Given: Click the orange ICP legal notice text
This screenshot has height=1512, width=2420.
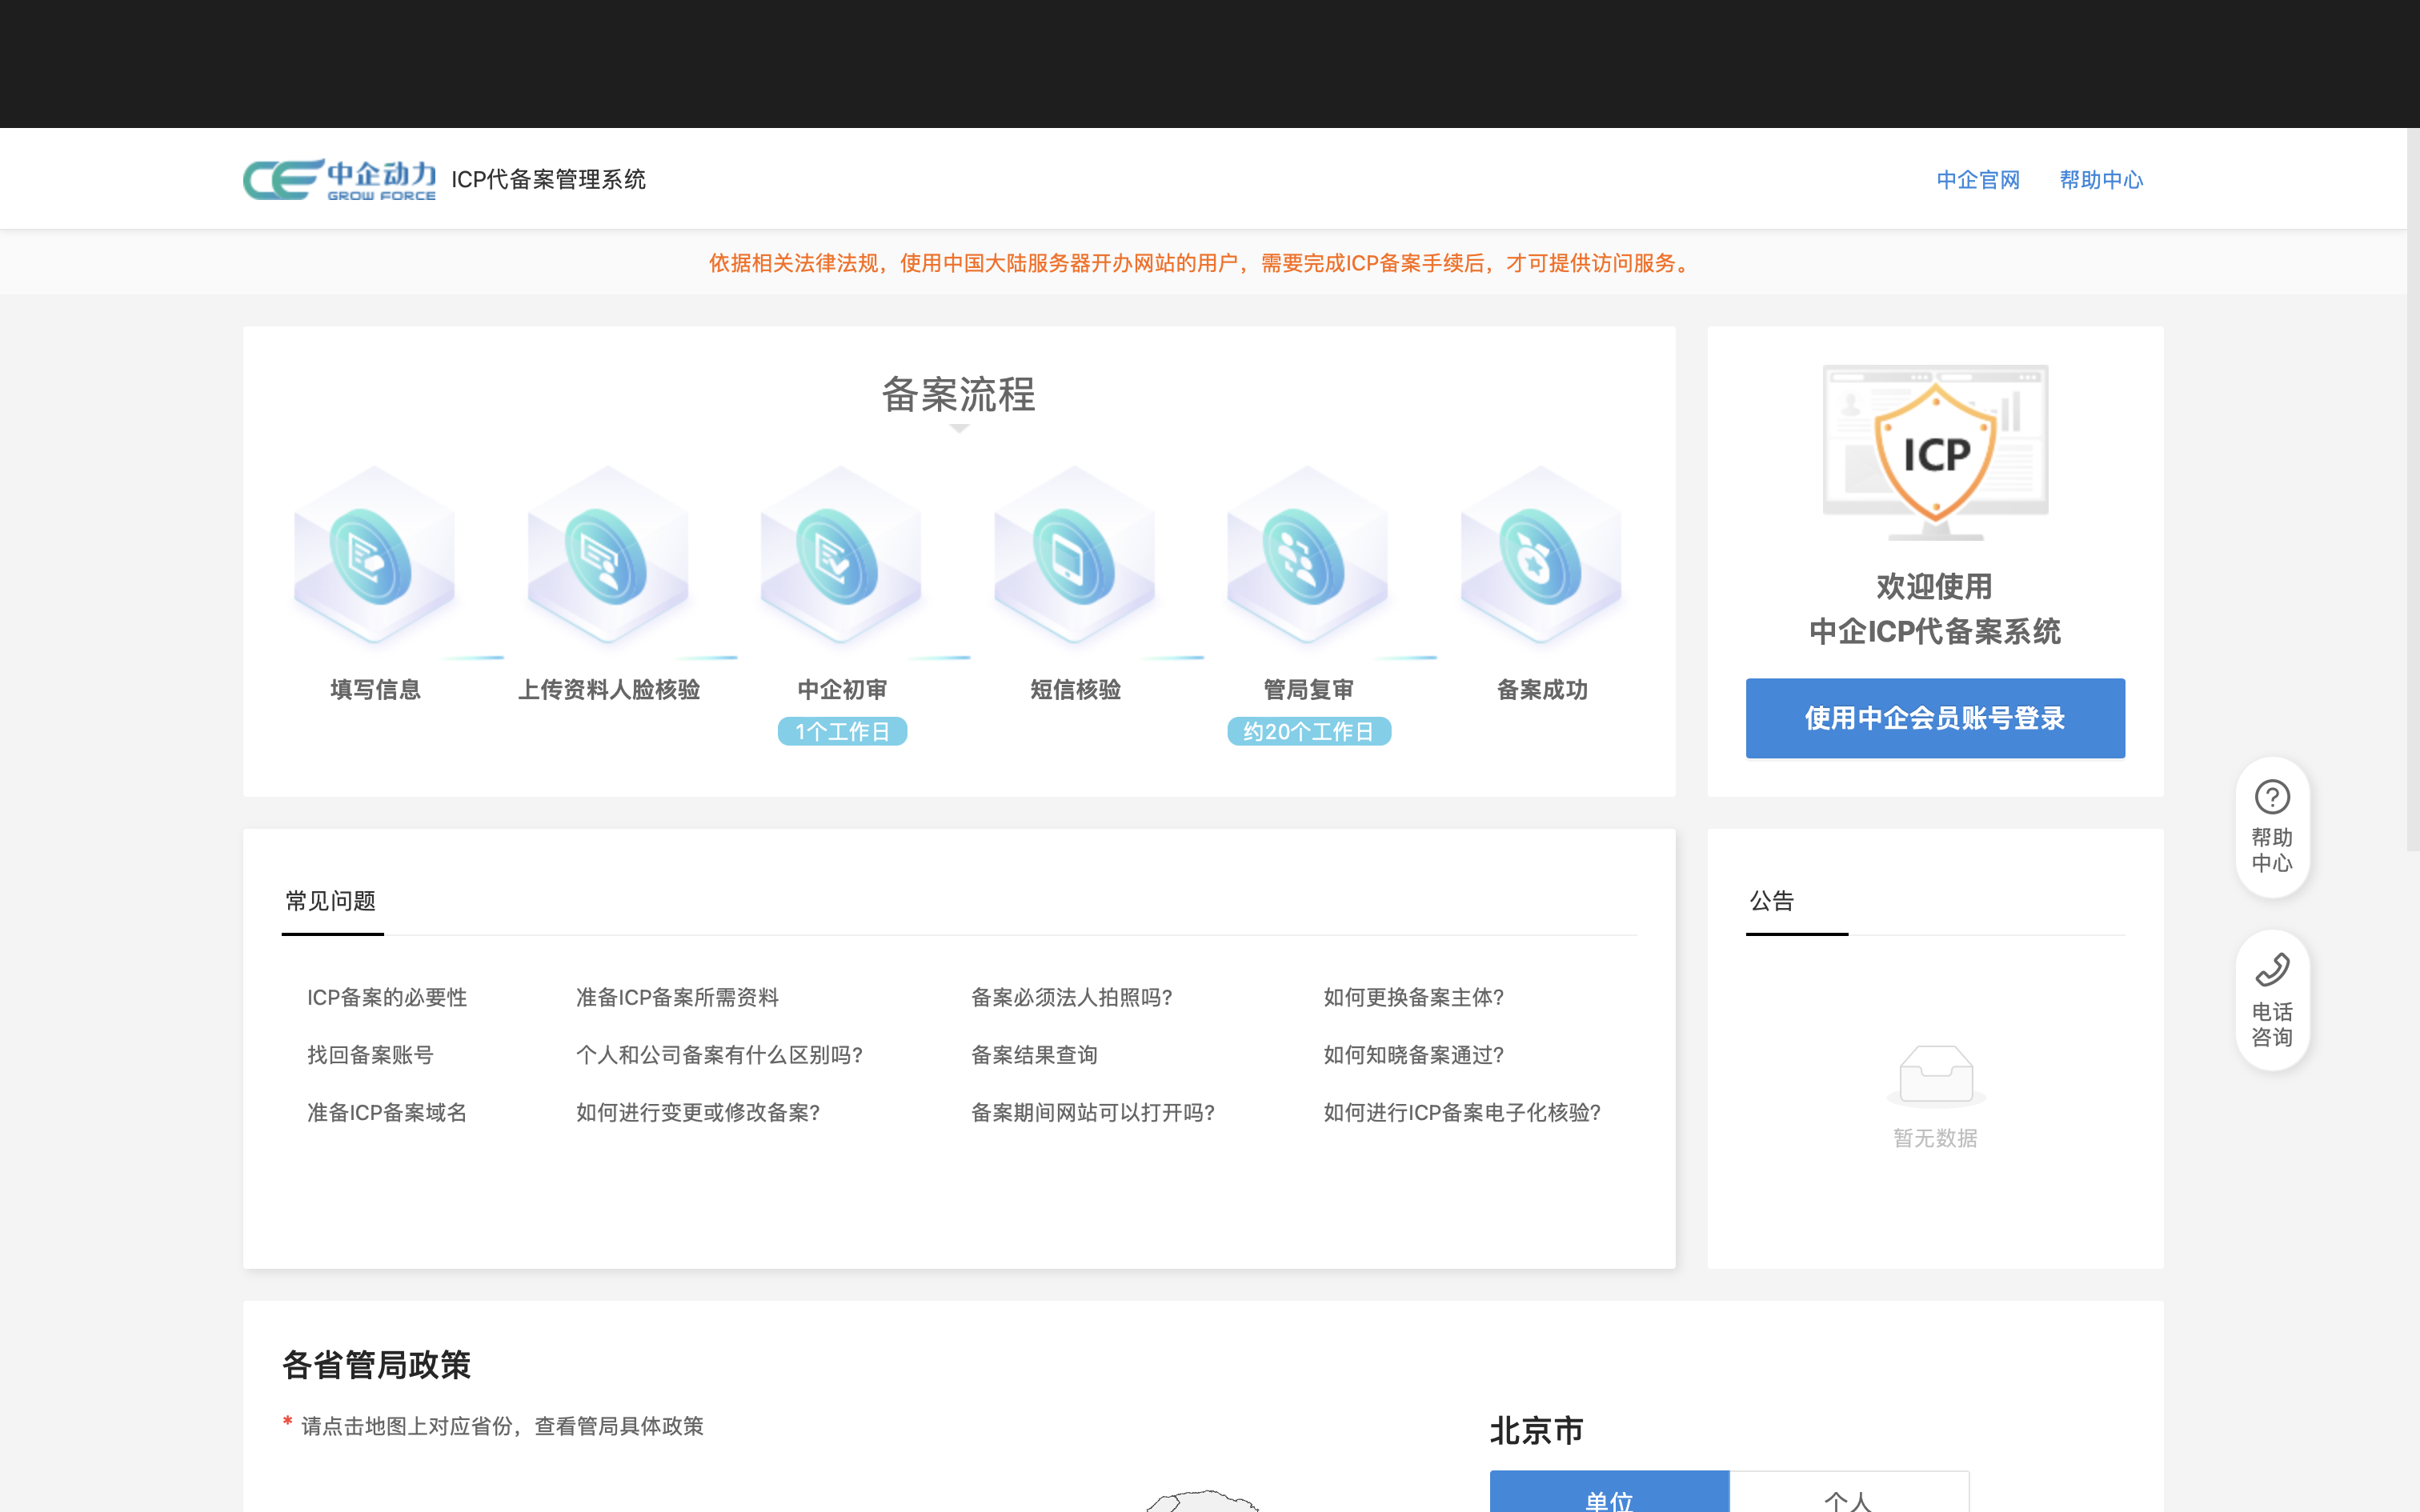Looking at the screenshot, I should point(1203,263).
